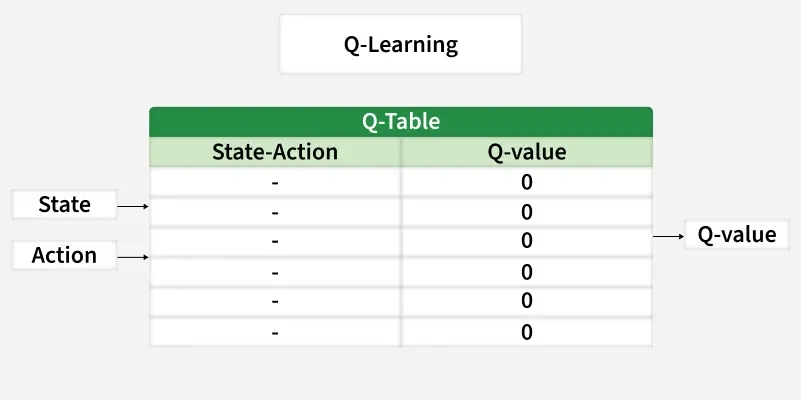Click the Q-value label box beside the table
Image resolution: width=801 pixels, height=400 pixels.
click(x=736, y=235)
